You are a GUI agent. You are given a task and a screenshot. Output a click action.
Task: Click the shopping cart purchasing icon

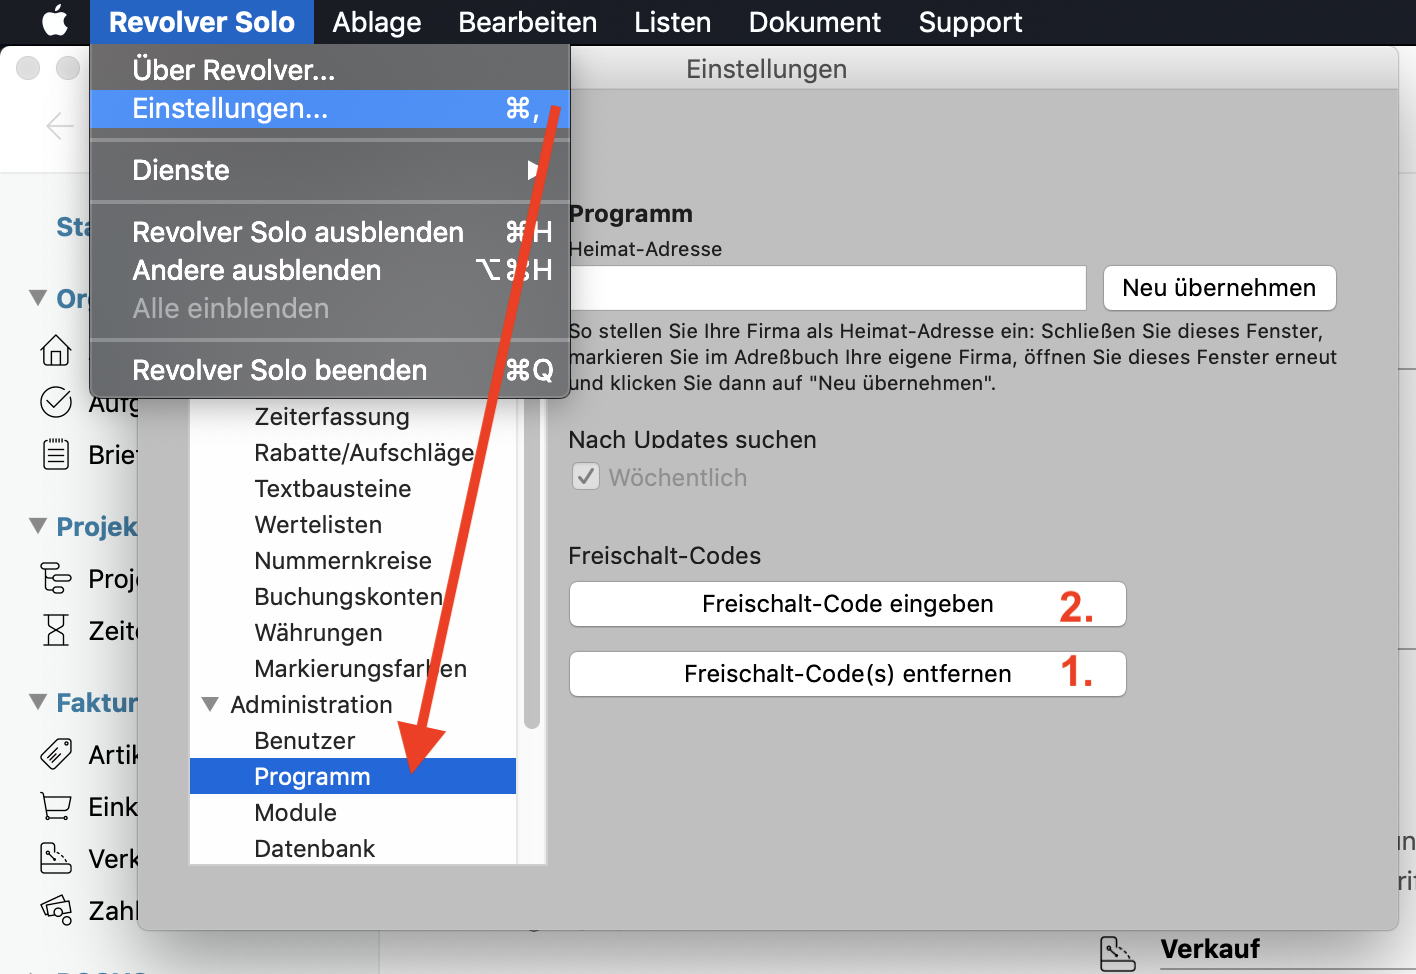pos(56,806)
